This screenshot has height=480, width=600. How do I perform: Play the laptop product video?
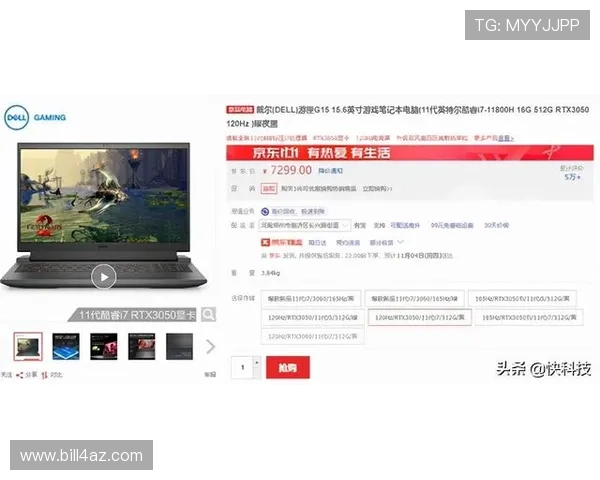[x=104, y=276]
